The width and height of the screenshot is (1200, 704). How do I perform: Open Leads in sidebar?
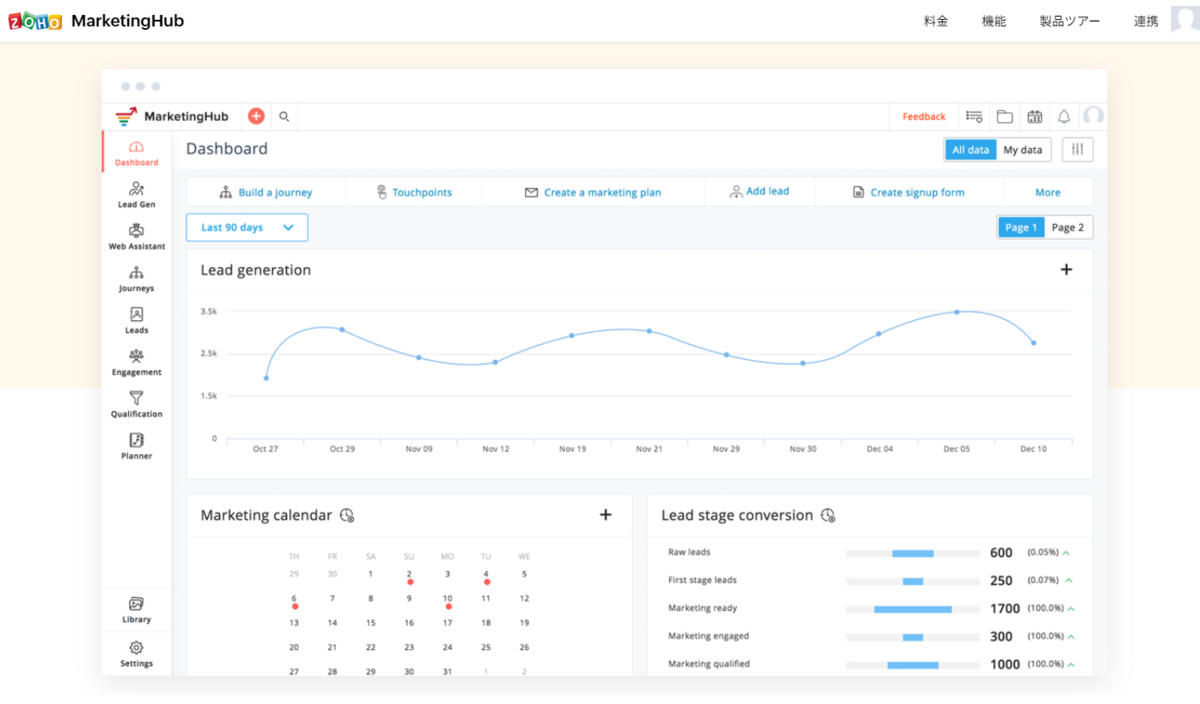coord(136,321)
